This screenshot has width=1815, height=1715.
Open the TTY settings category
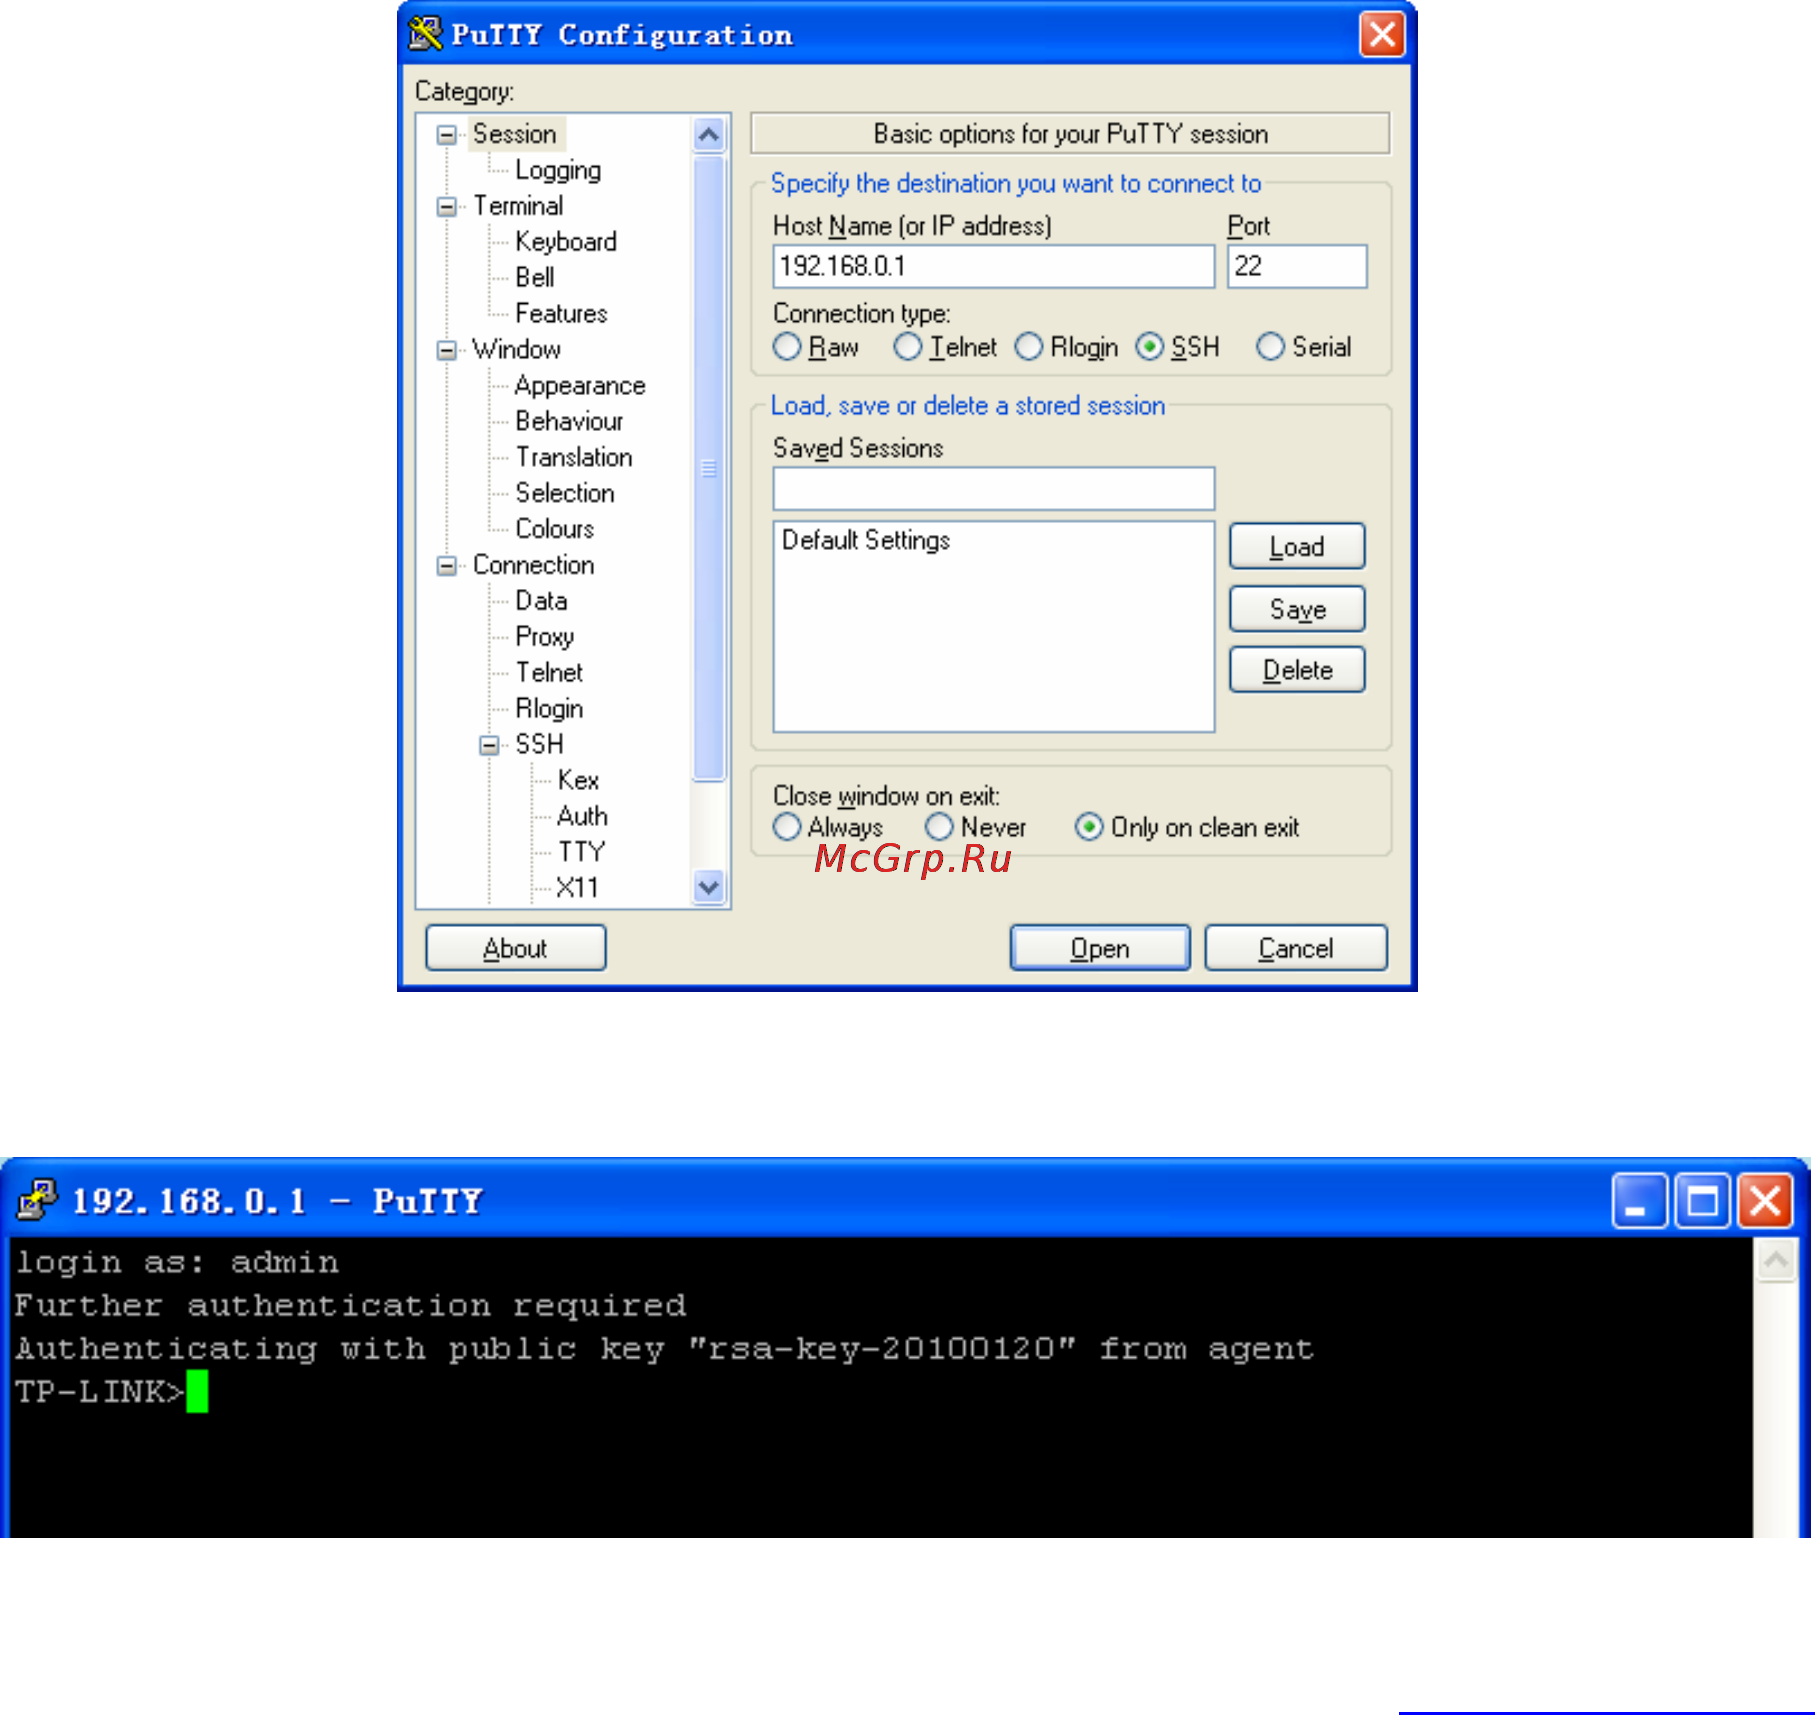coord(581,852)
